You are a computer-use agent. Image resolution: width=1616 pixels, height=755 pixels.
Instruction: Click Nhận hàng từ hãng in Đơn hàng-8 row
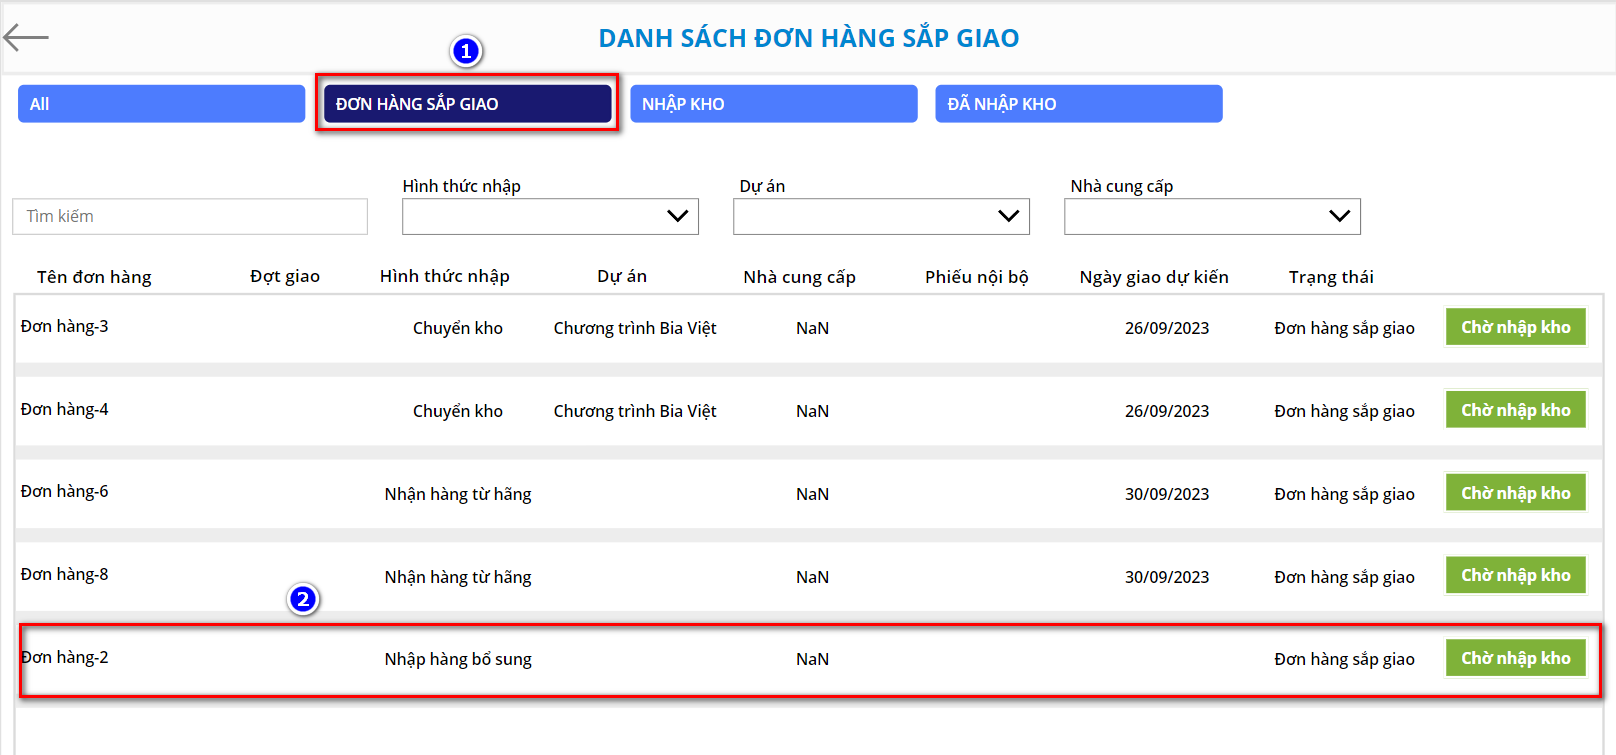point(458,577)
